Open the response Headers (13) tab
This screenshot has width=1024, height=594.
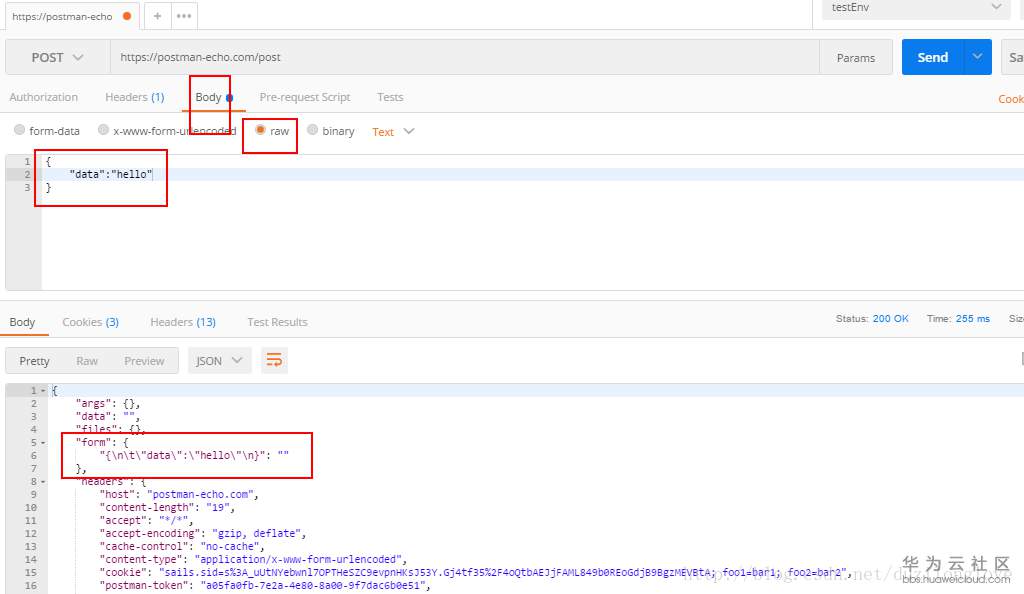[x=183, y=322]
